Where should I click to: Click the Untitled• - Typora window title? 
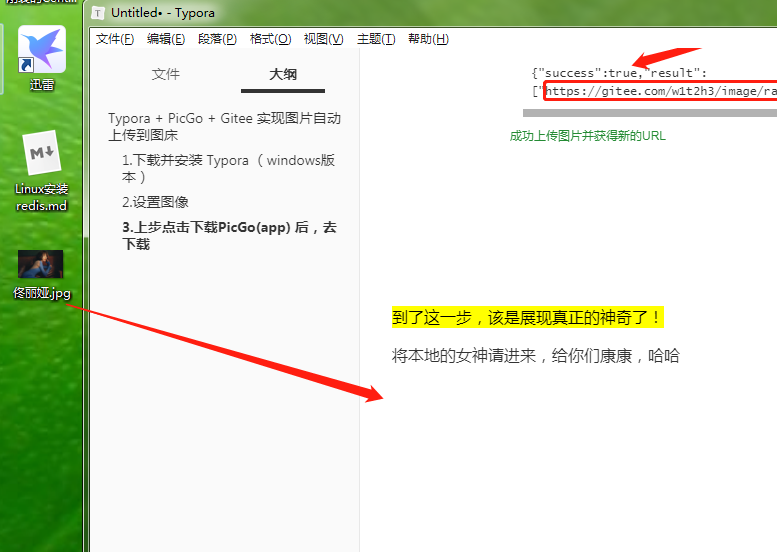tap(163, 13)
